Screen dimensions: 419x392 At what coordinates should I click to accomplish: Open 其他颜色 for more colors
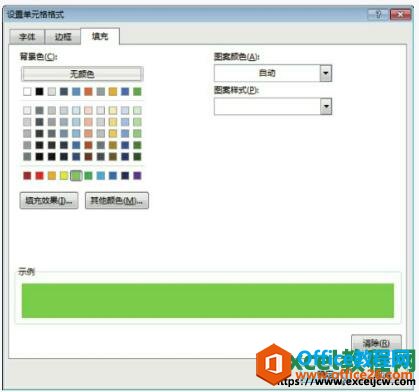(117, 200)
